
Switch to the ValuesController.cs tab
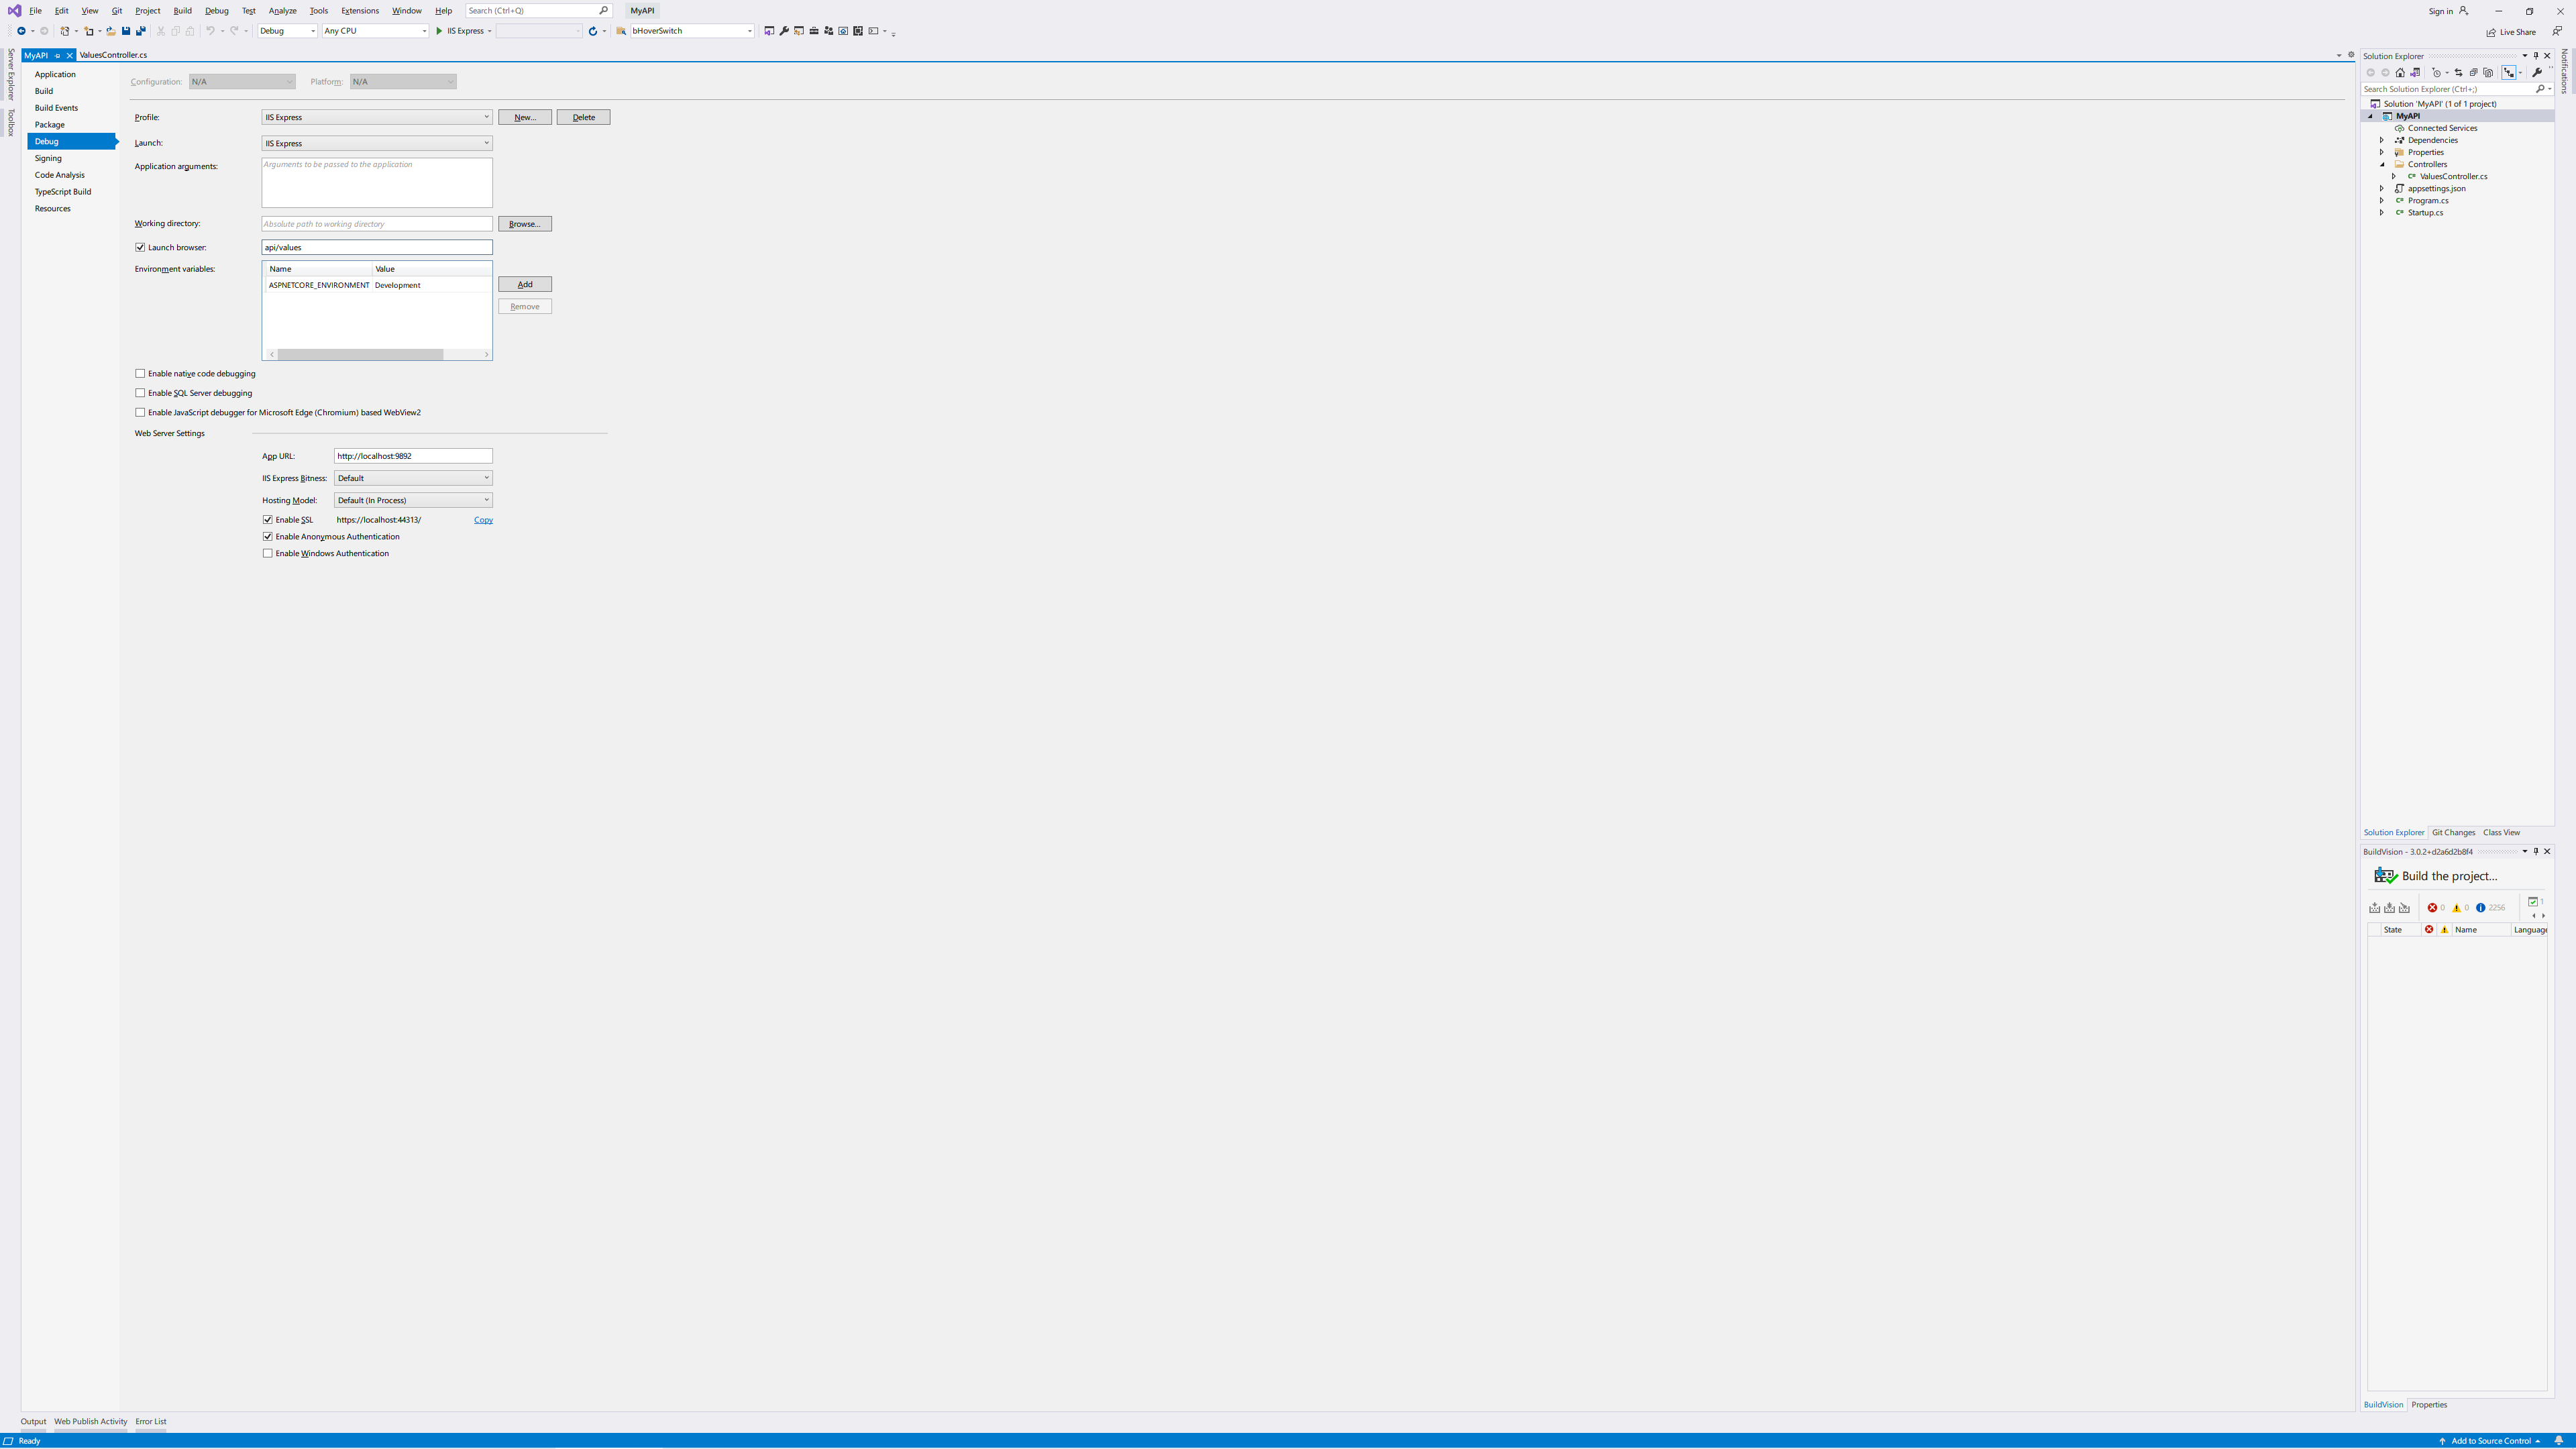click(113, 55)
